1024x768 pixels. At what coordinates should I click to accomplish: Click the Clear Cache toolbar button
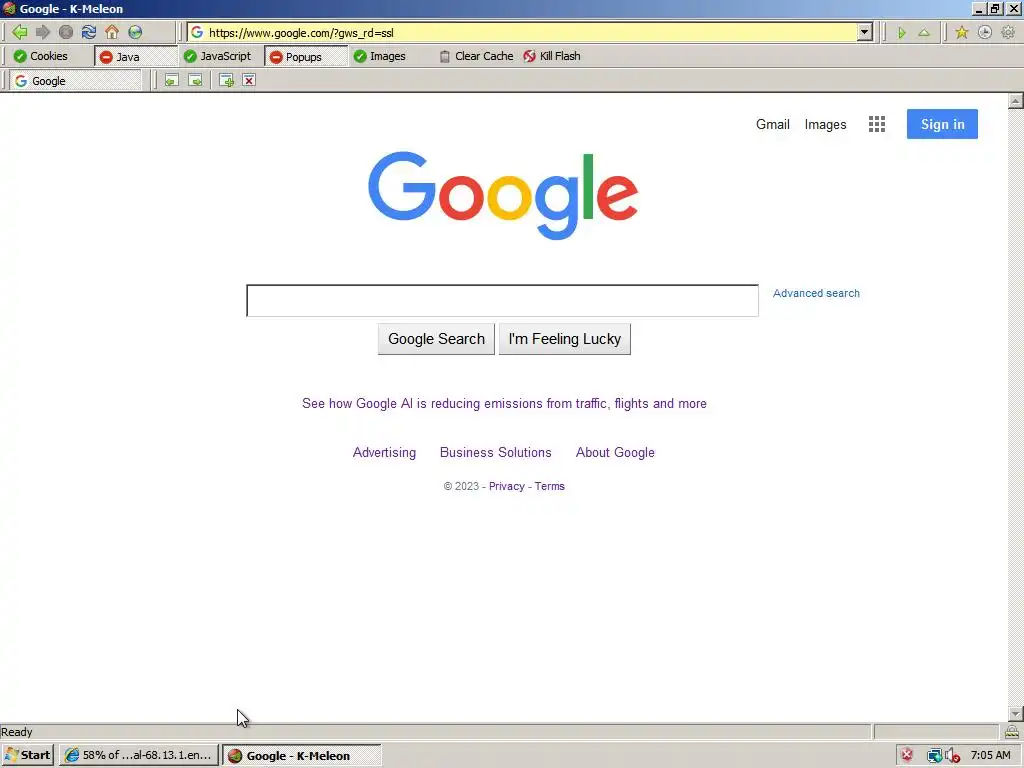coord(476,56)
